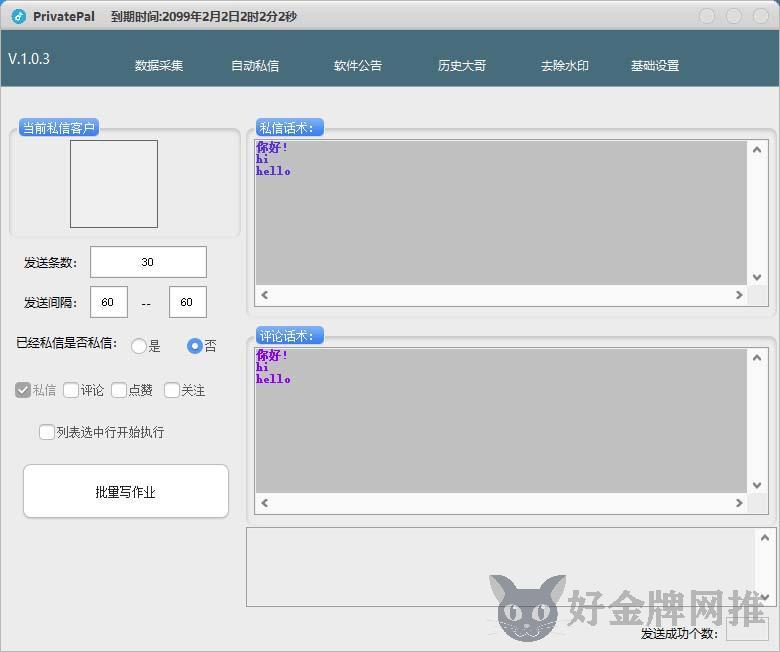This screenshot has width=780, height=652.
Task: Click the PrivatePal app logo icon
Action: pos(18,16)
